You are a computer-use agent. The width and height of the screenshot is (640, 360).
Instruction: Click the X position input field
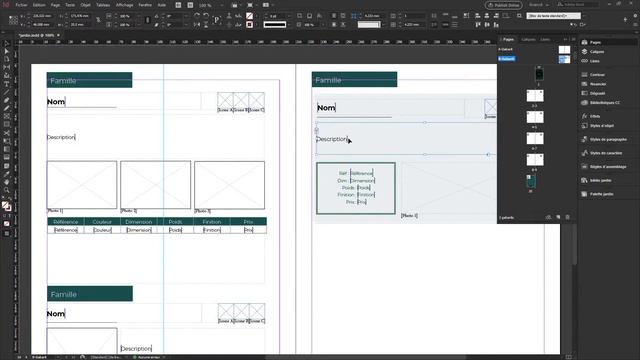click(42, 16)
